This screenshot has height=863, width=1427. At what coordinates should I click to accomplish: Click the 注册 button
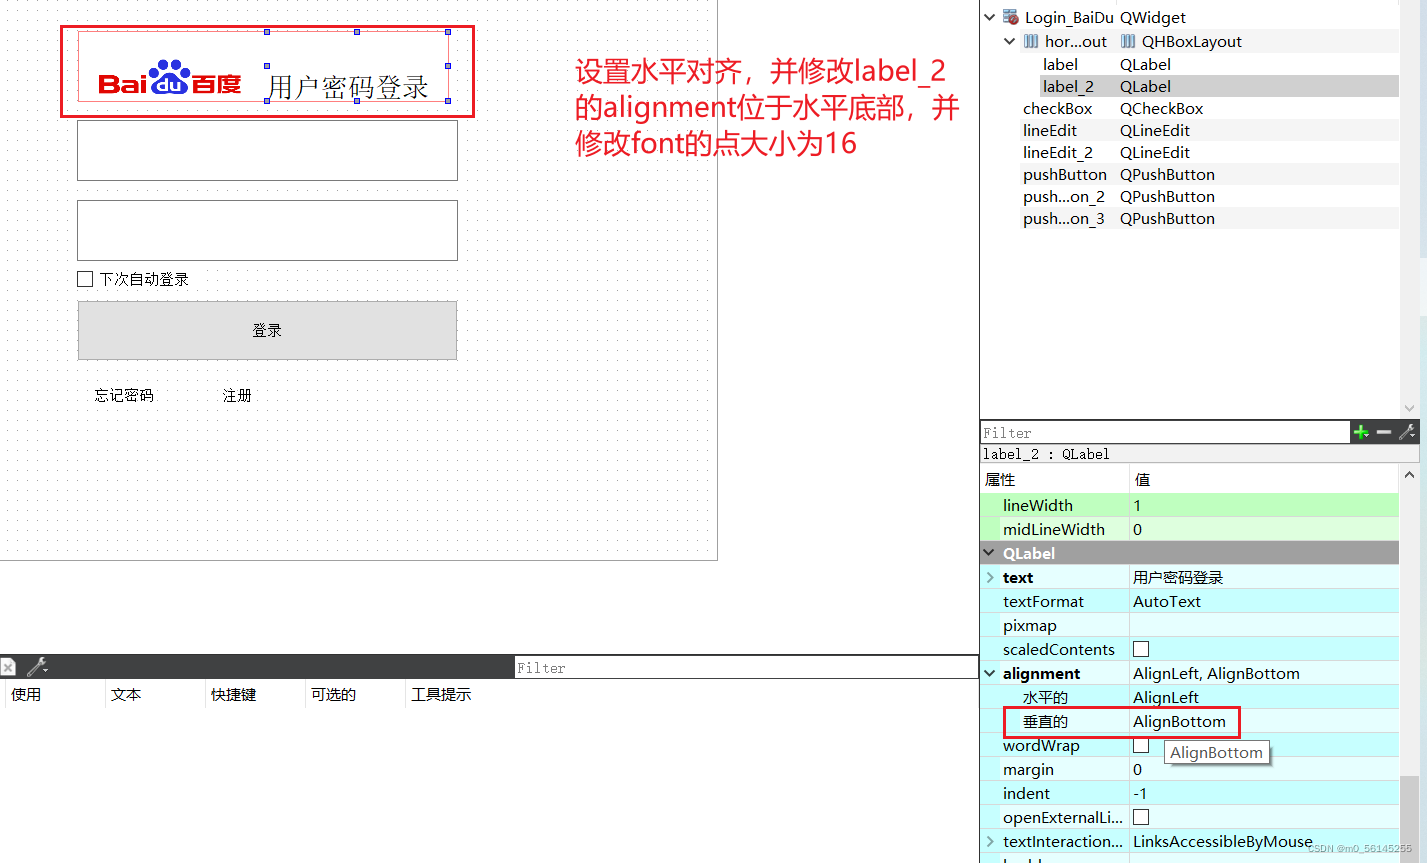237,395
